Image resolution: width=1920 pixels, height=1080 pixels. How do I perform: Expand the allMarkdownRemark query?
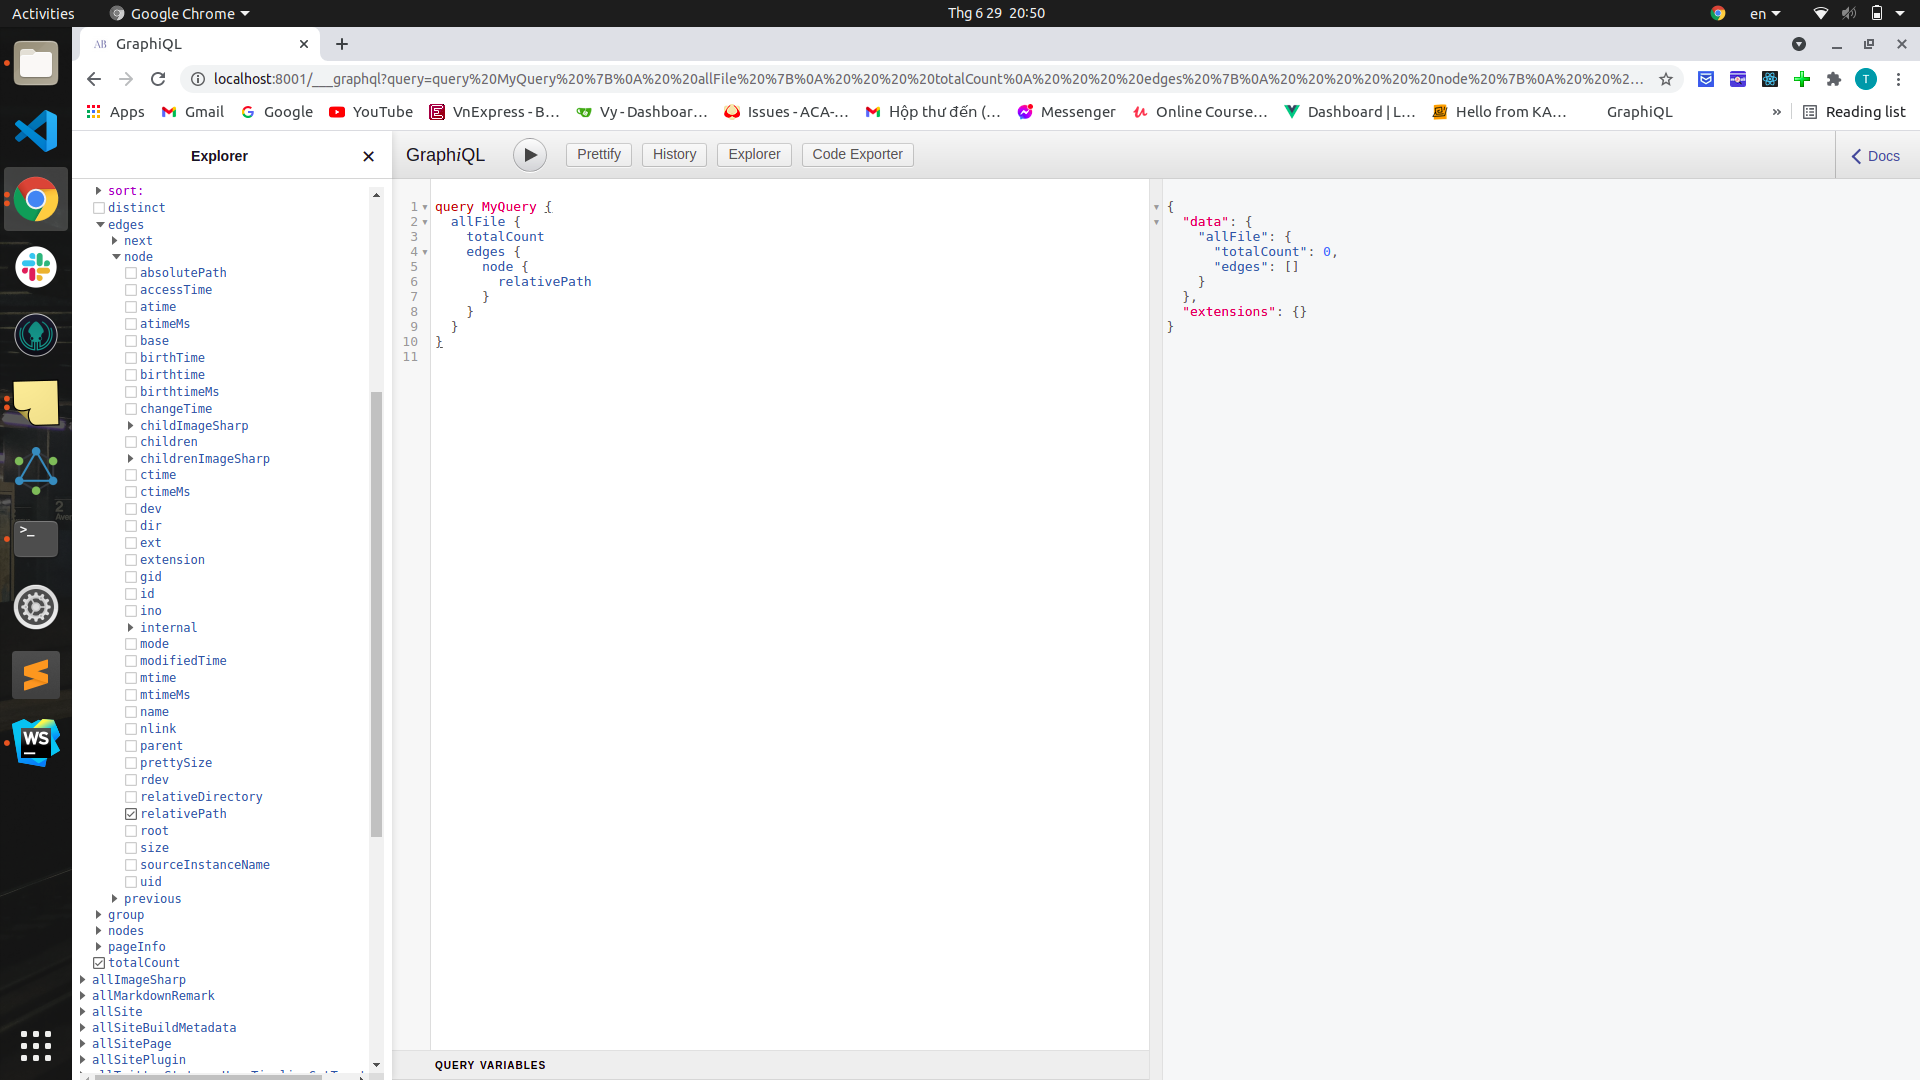coord(83,996)
